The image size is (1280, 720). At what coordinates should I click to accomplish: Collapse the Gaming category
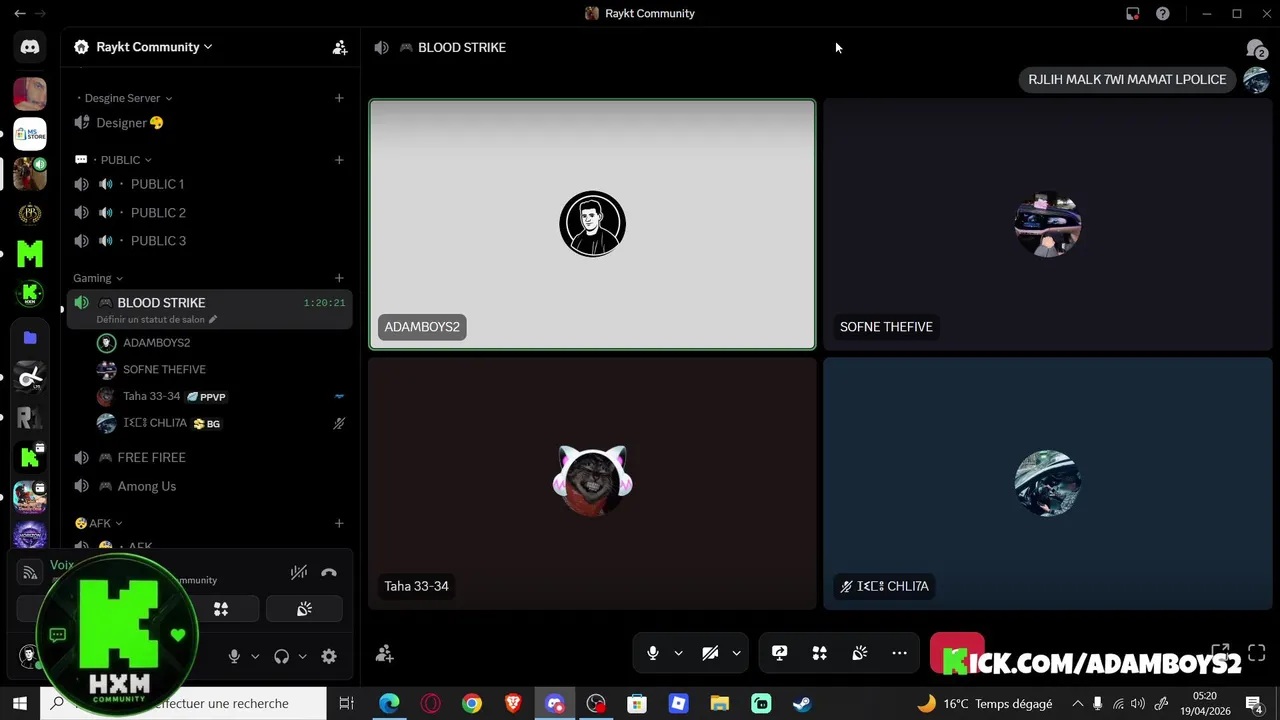click(x=98, y=278)
